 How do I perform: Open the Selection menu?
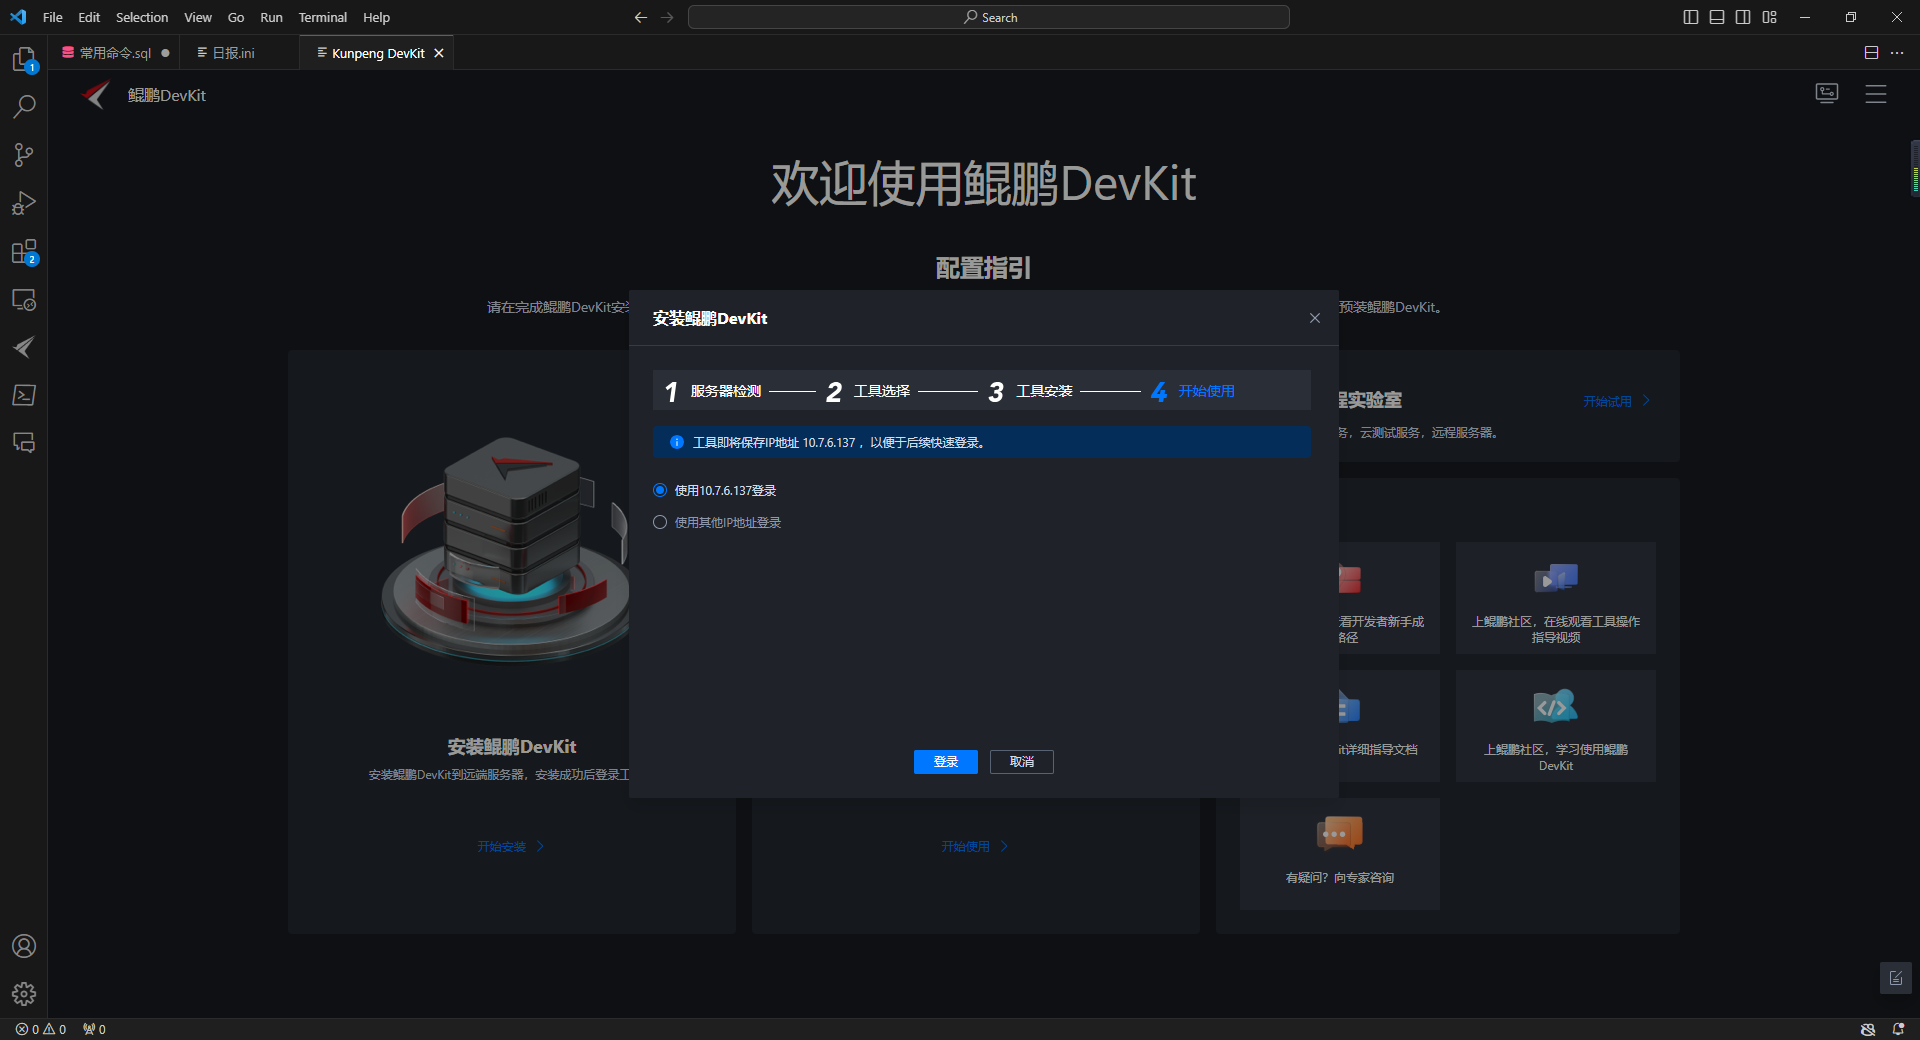142,17
